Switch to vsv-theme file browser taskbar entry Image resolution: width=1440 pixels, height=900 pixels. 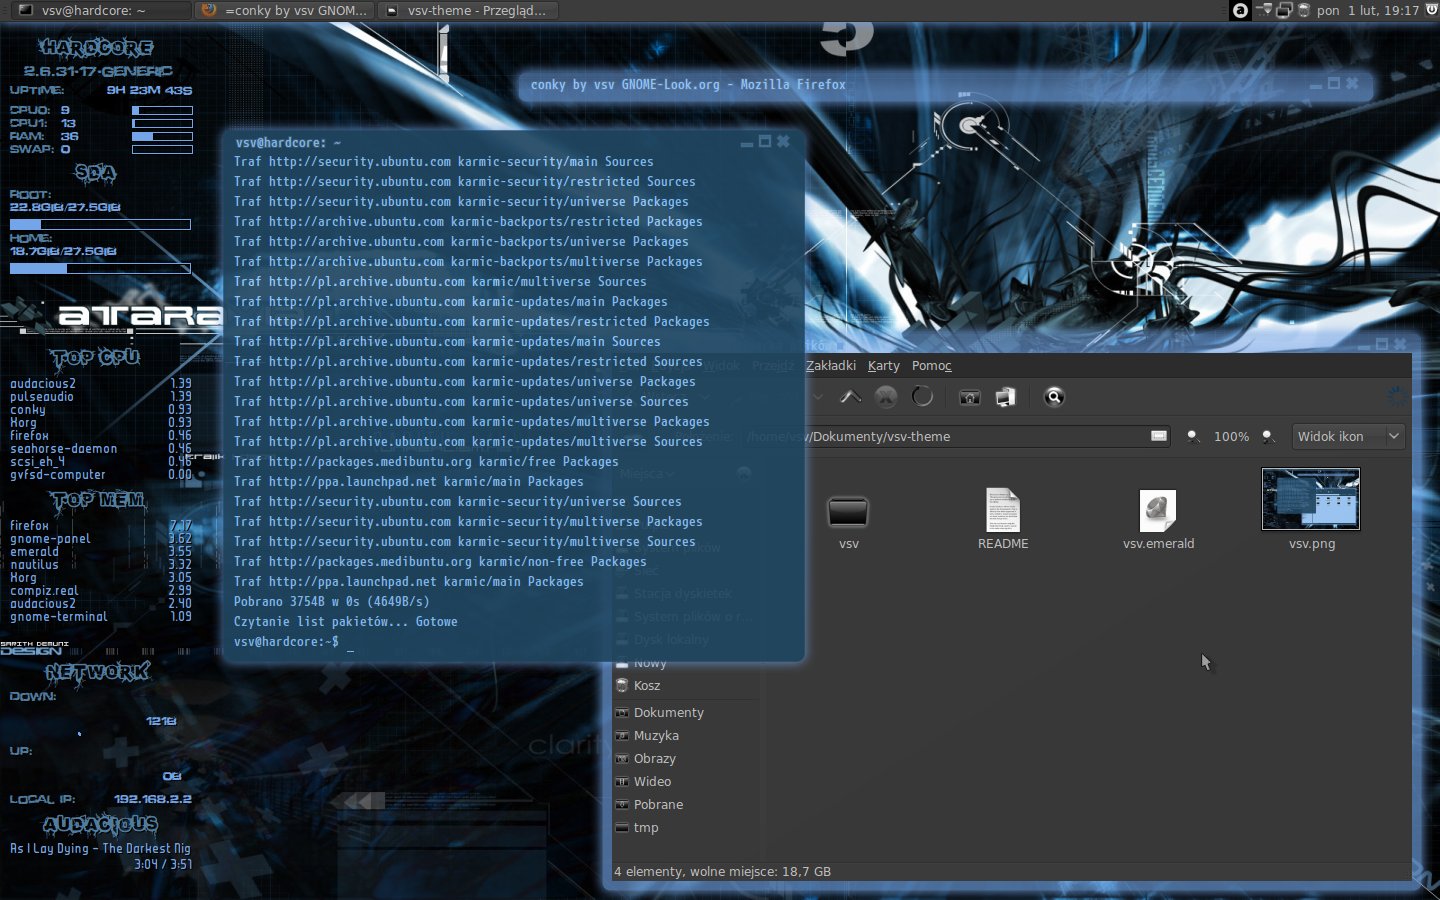468,10
